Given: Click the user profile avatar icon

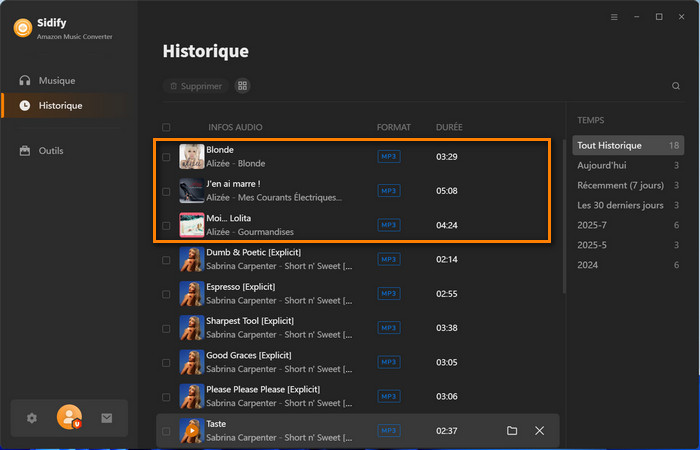Looking at the screenshot, I should [x=69, y=418].
